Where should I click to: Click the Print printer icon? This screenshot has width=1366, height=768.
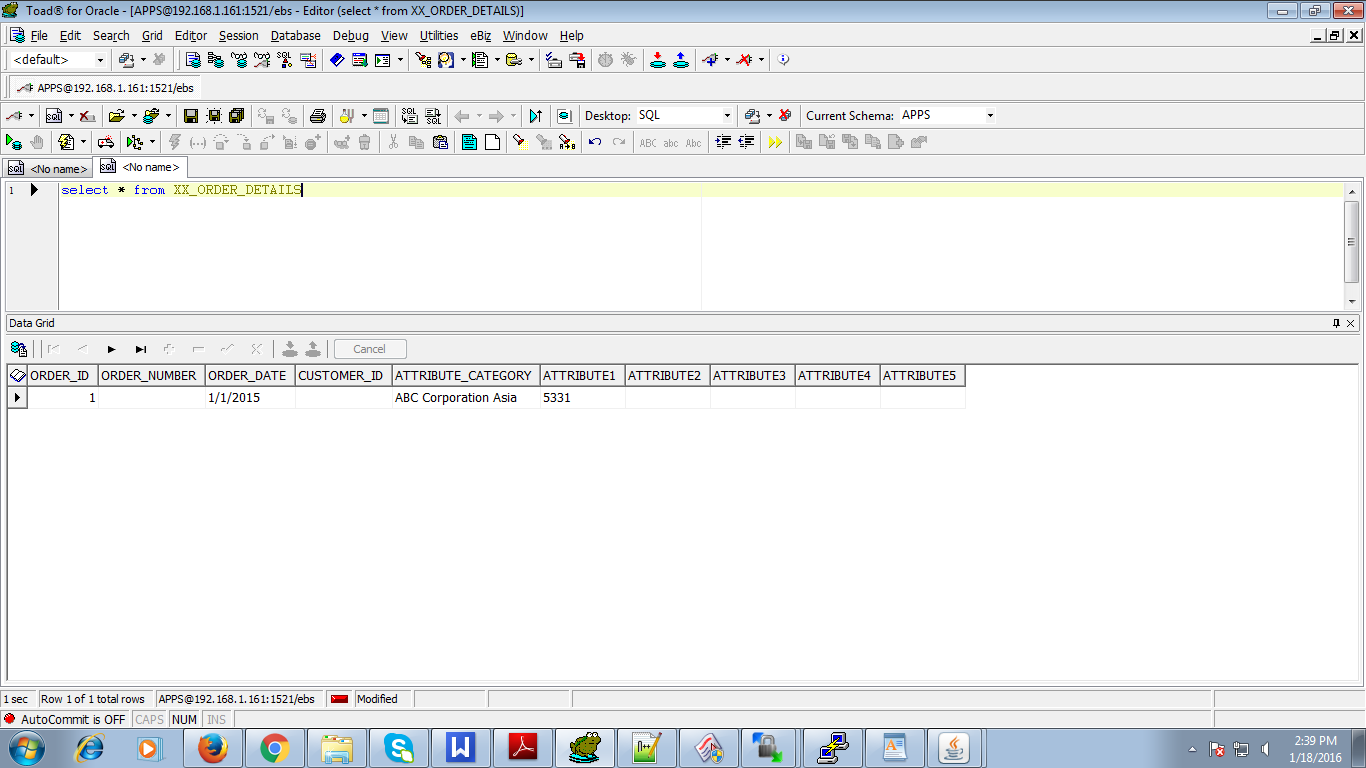pyautogui.click(x=318, y=116)
